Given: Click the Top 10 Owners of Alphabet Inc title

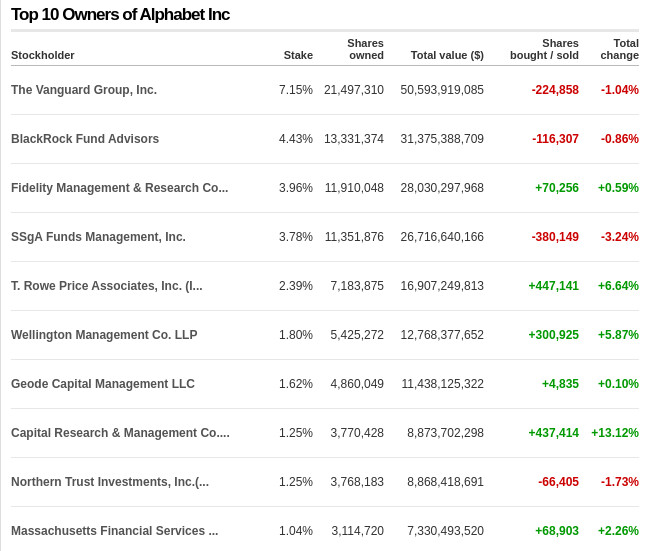Looking at the screenshot, I should click(x=120, y=14).
